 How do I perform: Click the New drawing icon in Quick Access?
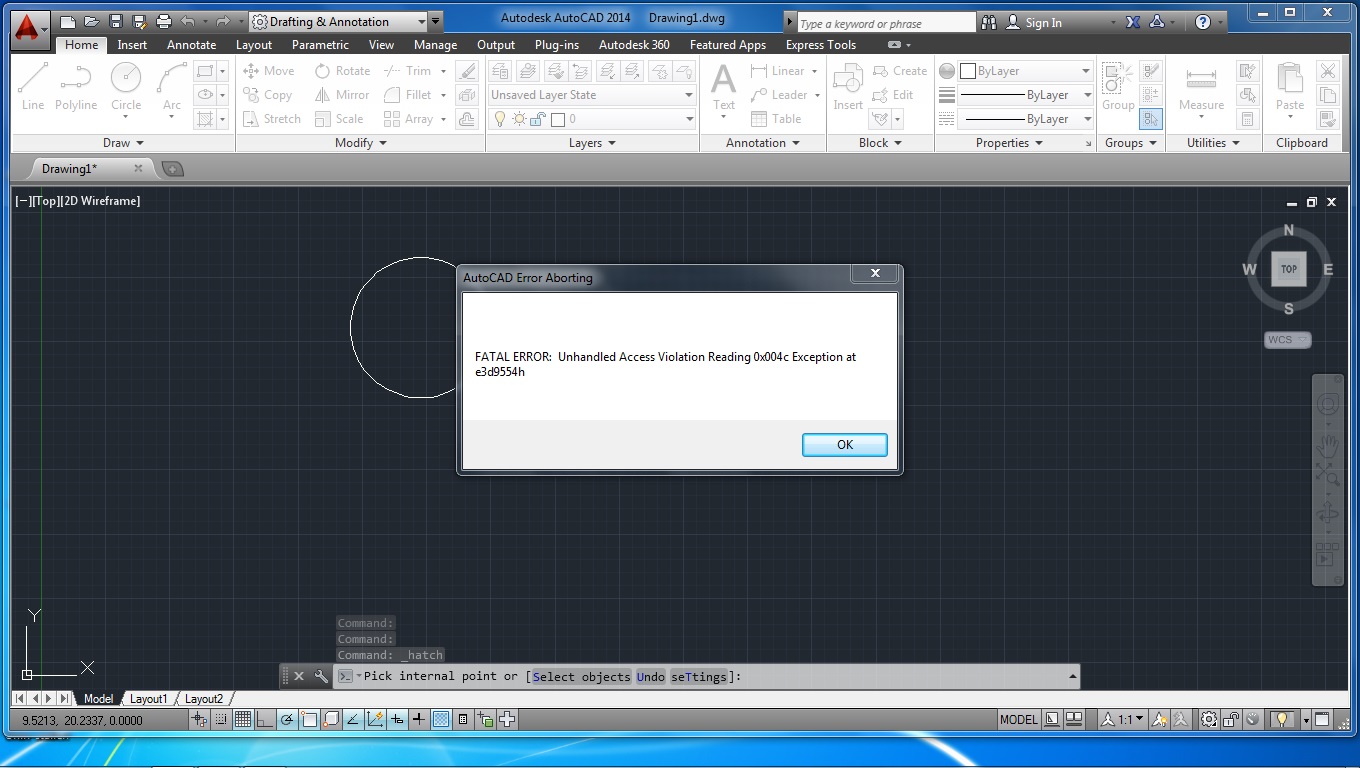point(68,21)
